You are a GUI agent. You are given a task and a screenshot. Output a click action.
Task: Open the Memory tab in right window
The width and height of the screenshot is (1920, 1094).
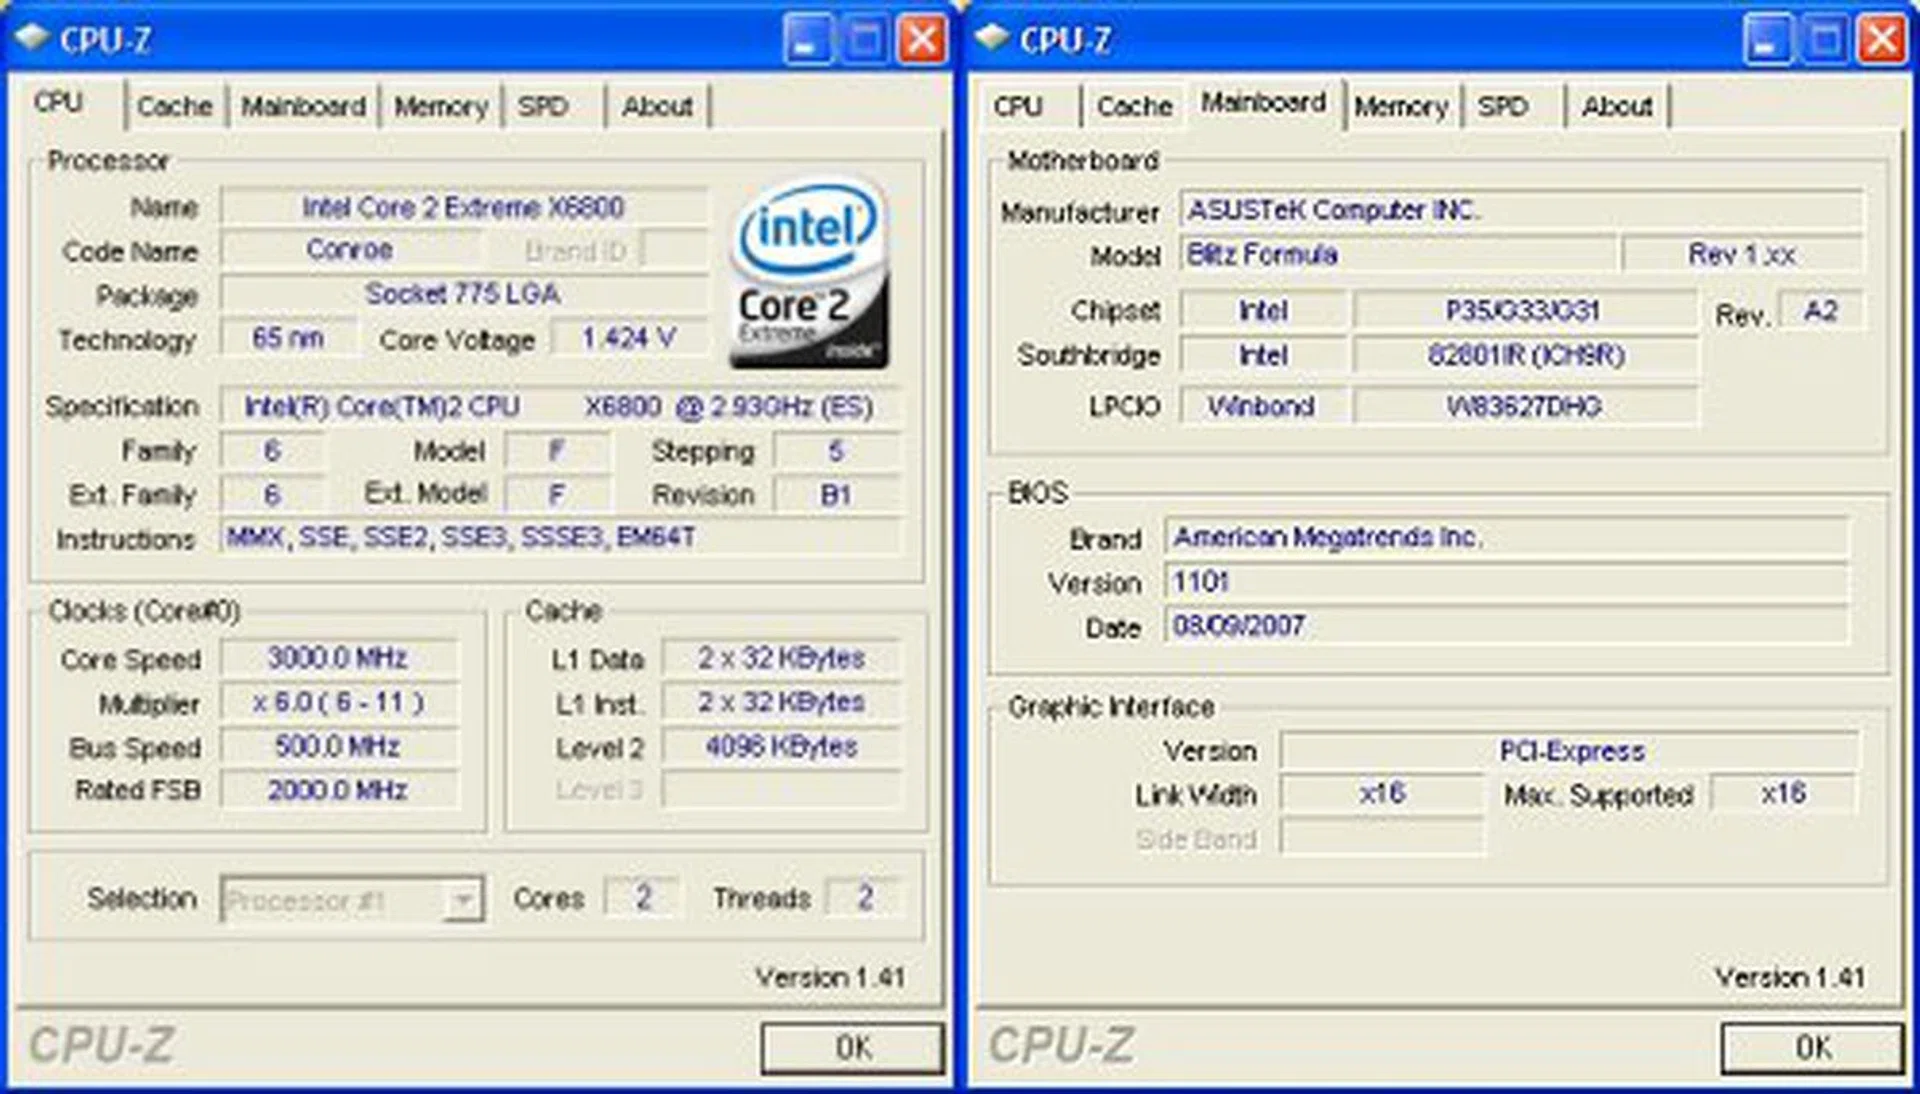click(x=1400, y=106)
